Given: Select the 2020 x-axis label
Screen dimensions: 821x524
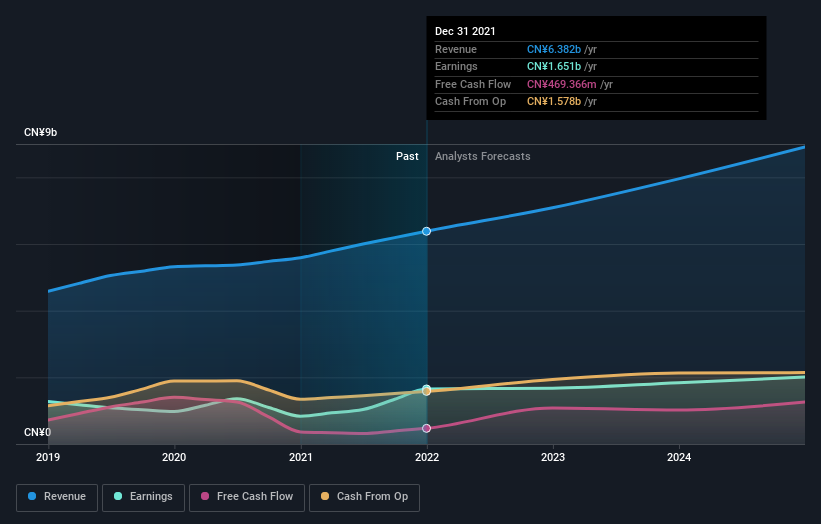Looking at the screenshot, I should click(174, 458).
